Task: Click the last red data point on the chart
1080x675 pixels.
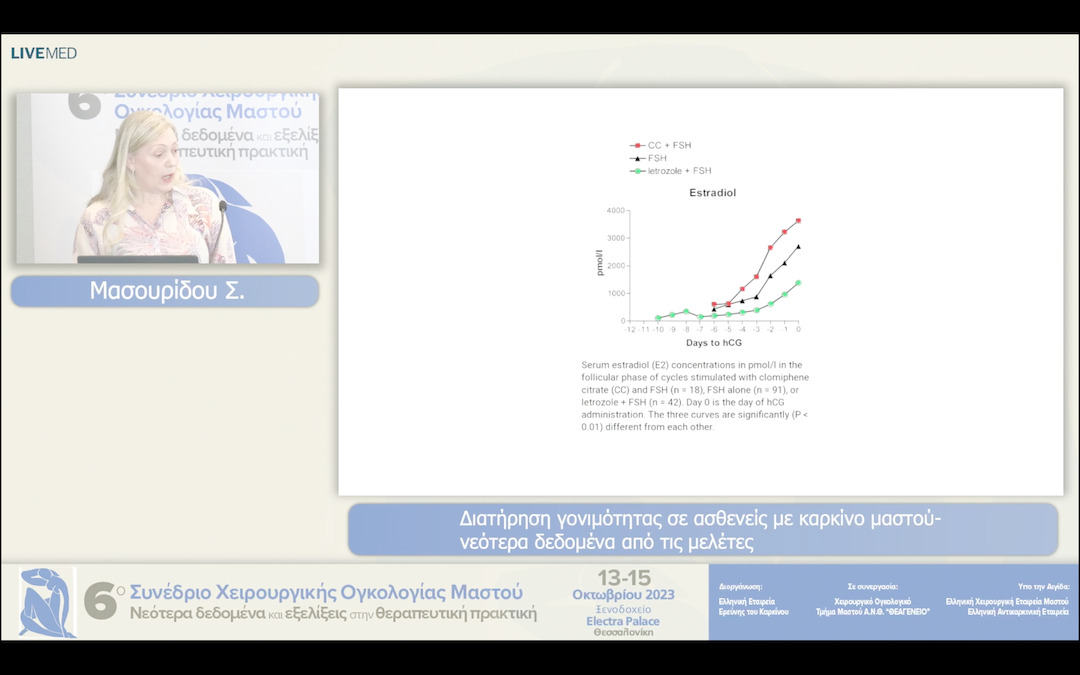Action: pos(798,221)
